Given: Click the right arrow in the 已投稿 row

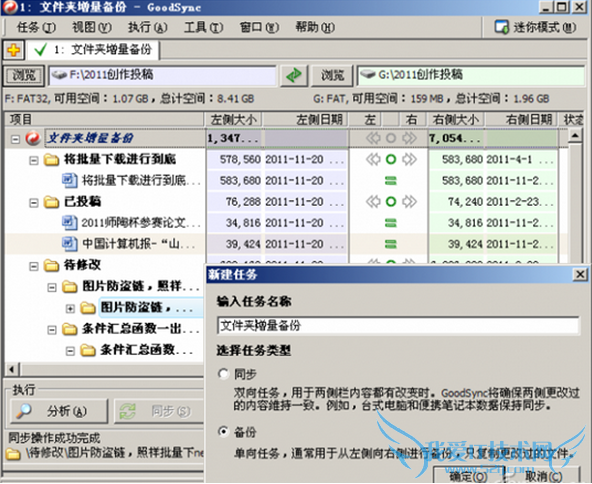Looking at the screenshot, I should click(x=409, y=202).
